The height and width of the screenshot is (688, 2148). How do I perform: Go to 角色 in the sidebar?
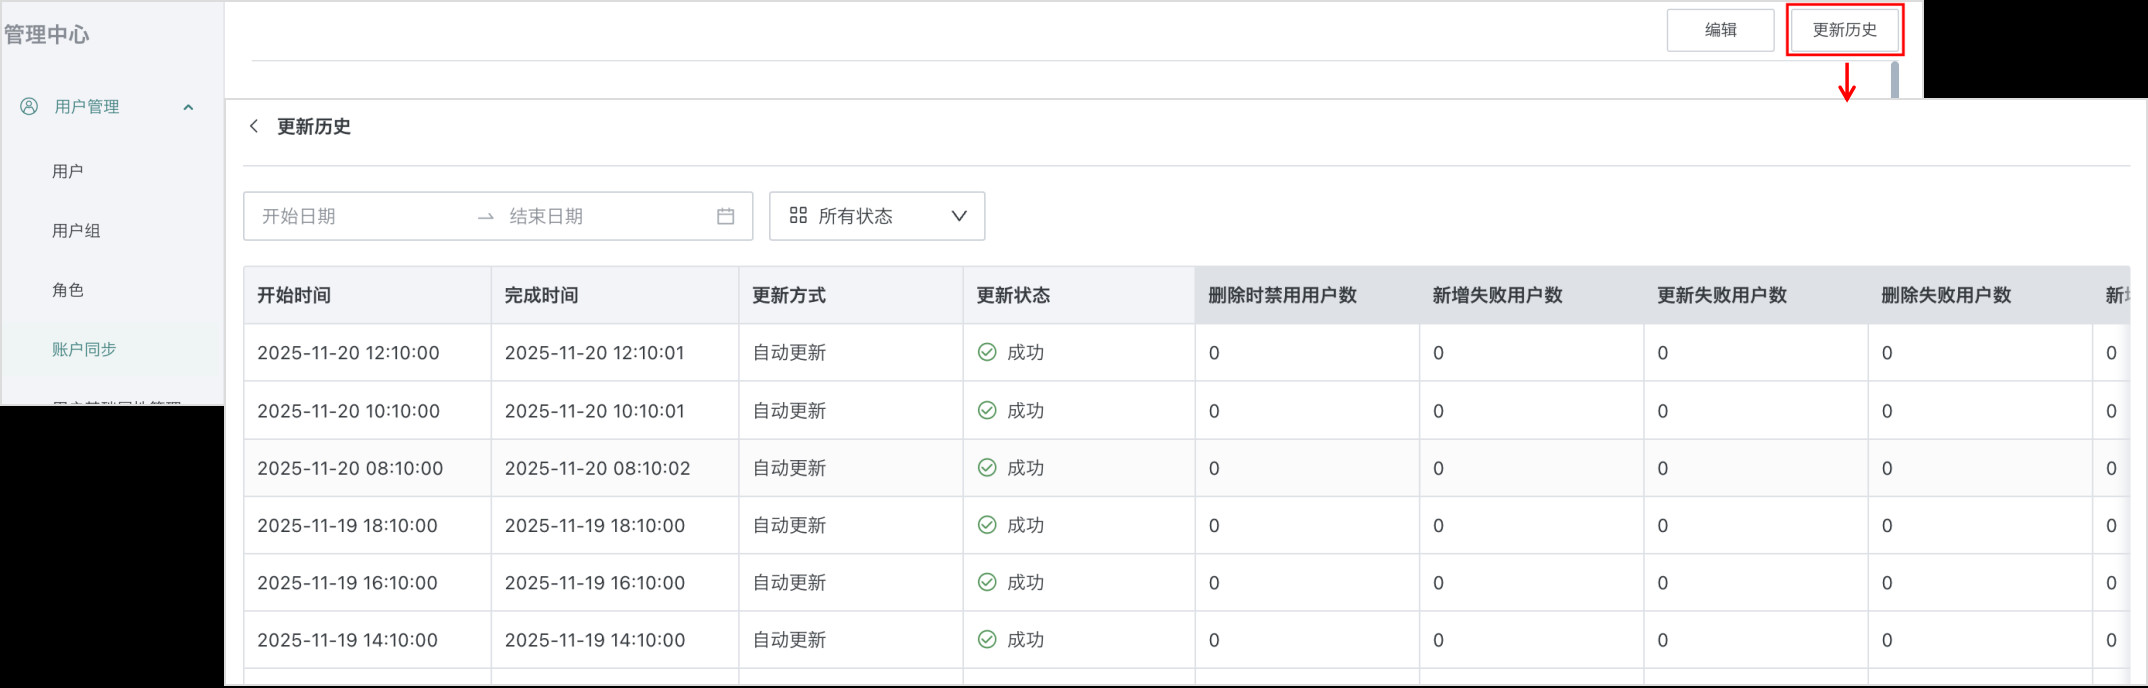[67, 290]
